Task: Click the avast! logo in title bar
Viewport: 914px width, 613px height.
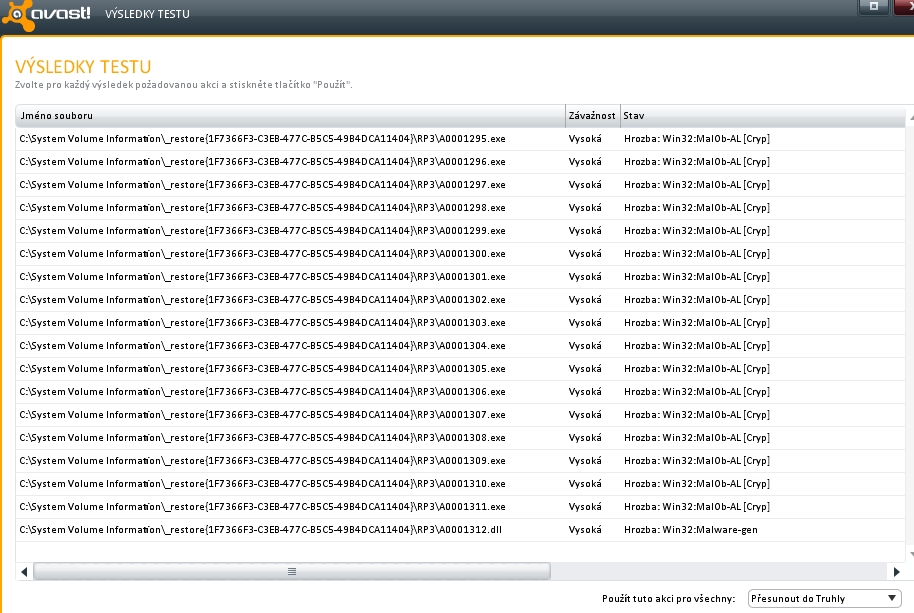Action: pos(48,15)
